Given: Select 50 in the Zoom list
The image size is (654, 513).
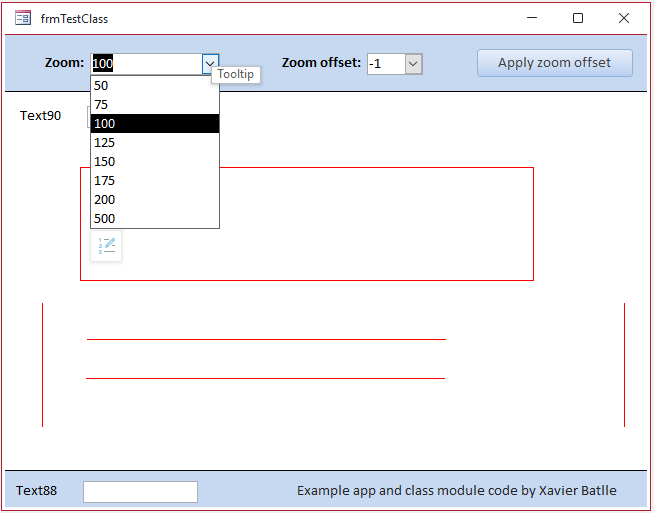Looking at the screenshot, I should (155, 86).
